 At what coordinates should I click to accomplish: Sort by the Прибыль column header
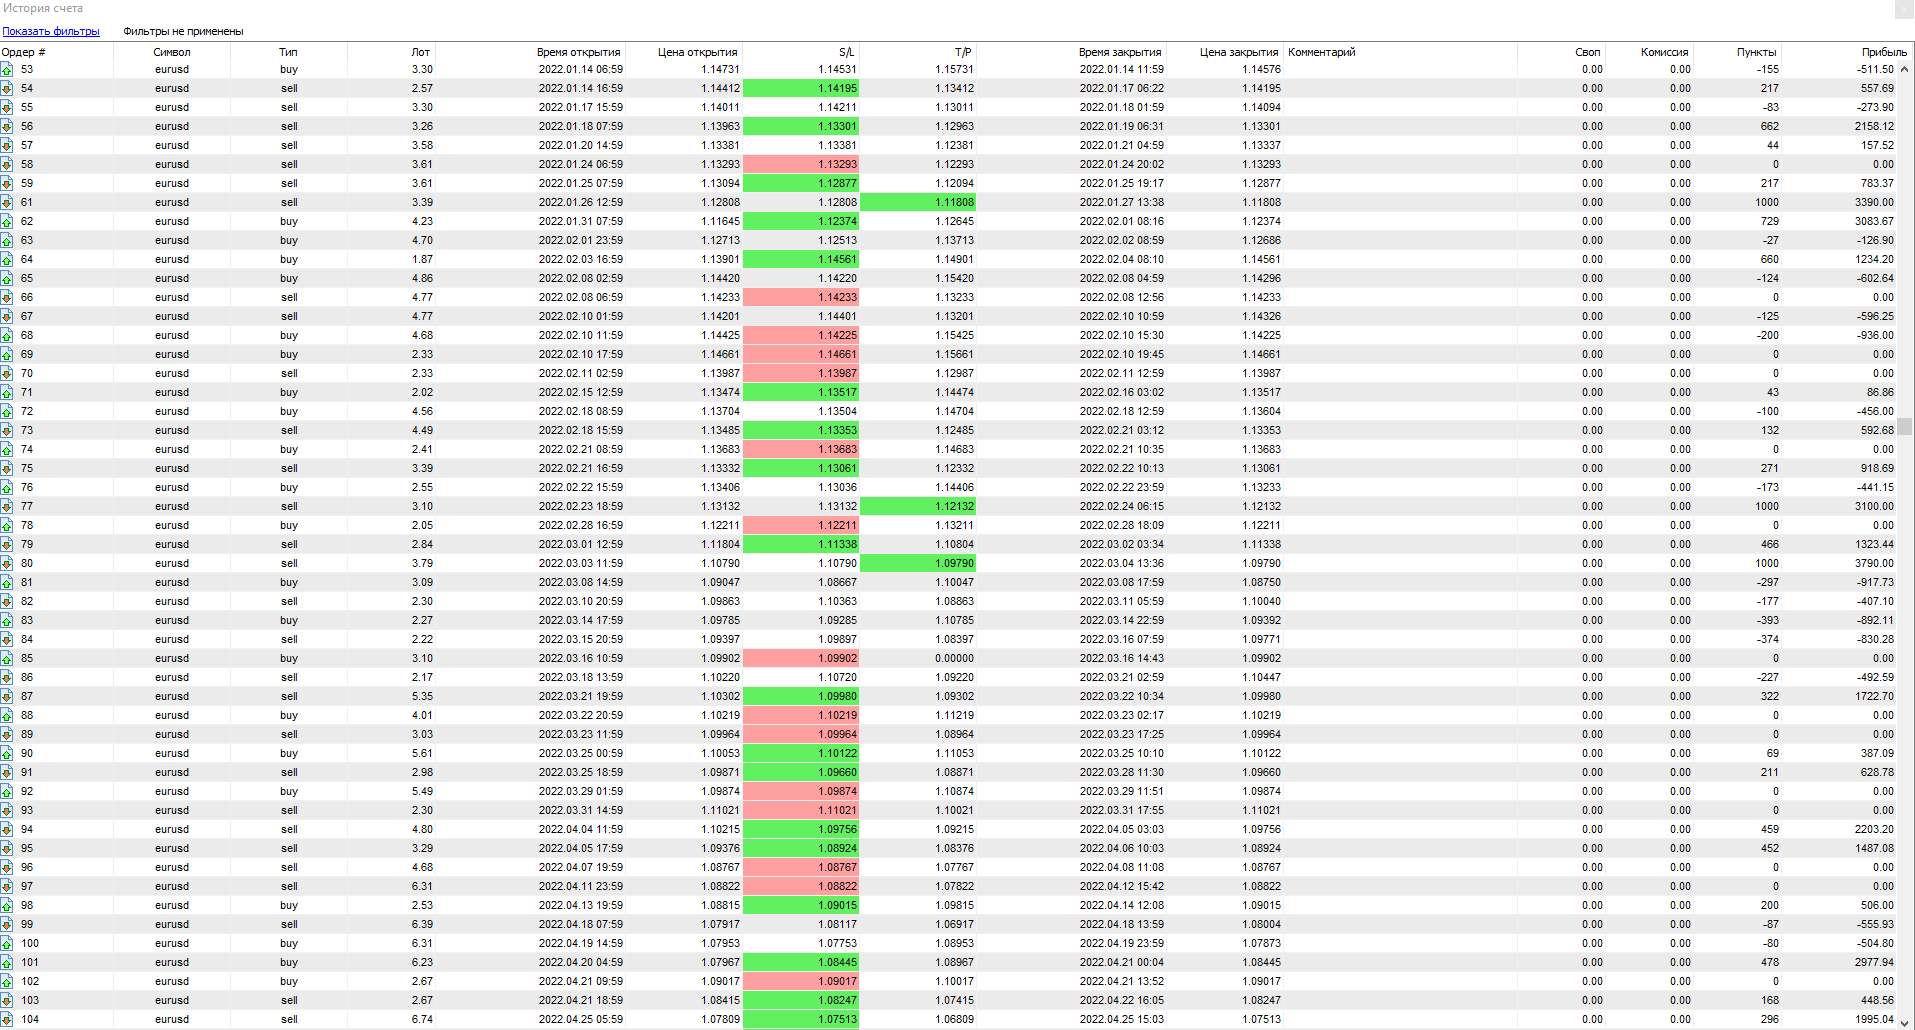pos(1883,52)
